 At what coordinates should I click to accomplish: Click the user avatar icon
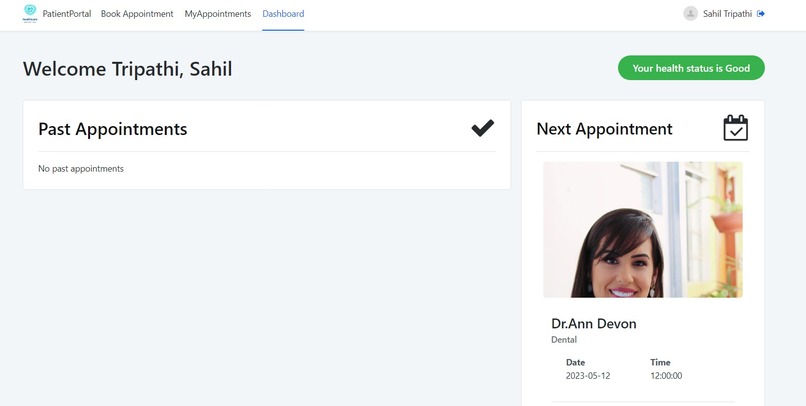point(690,14)
